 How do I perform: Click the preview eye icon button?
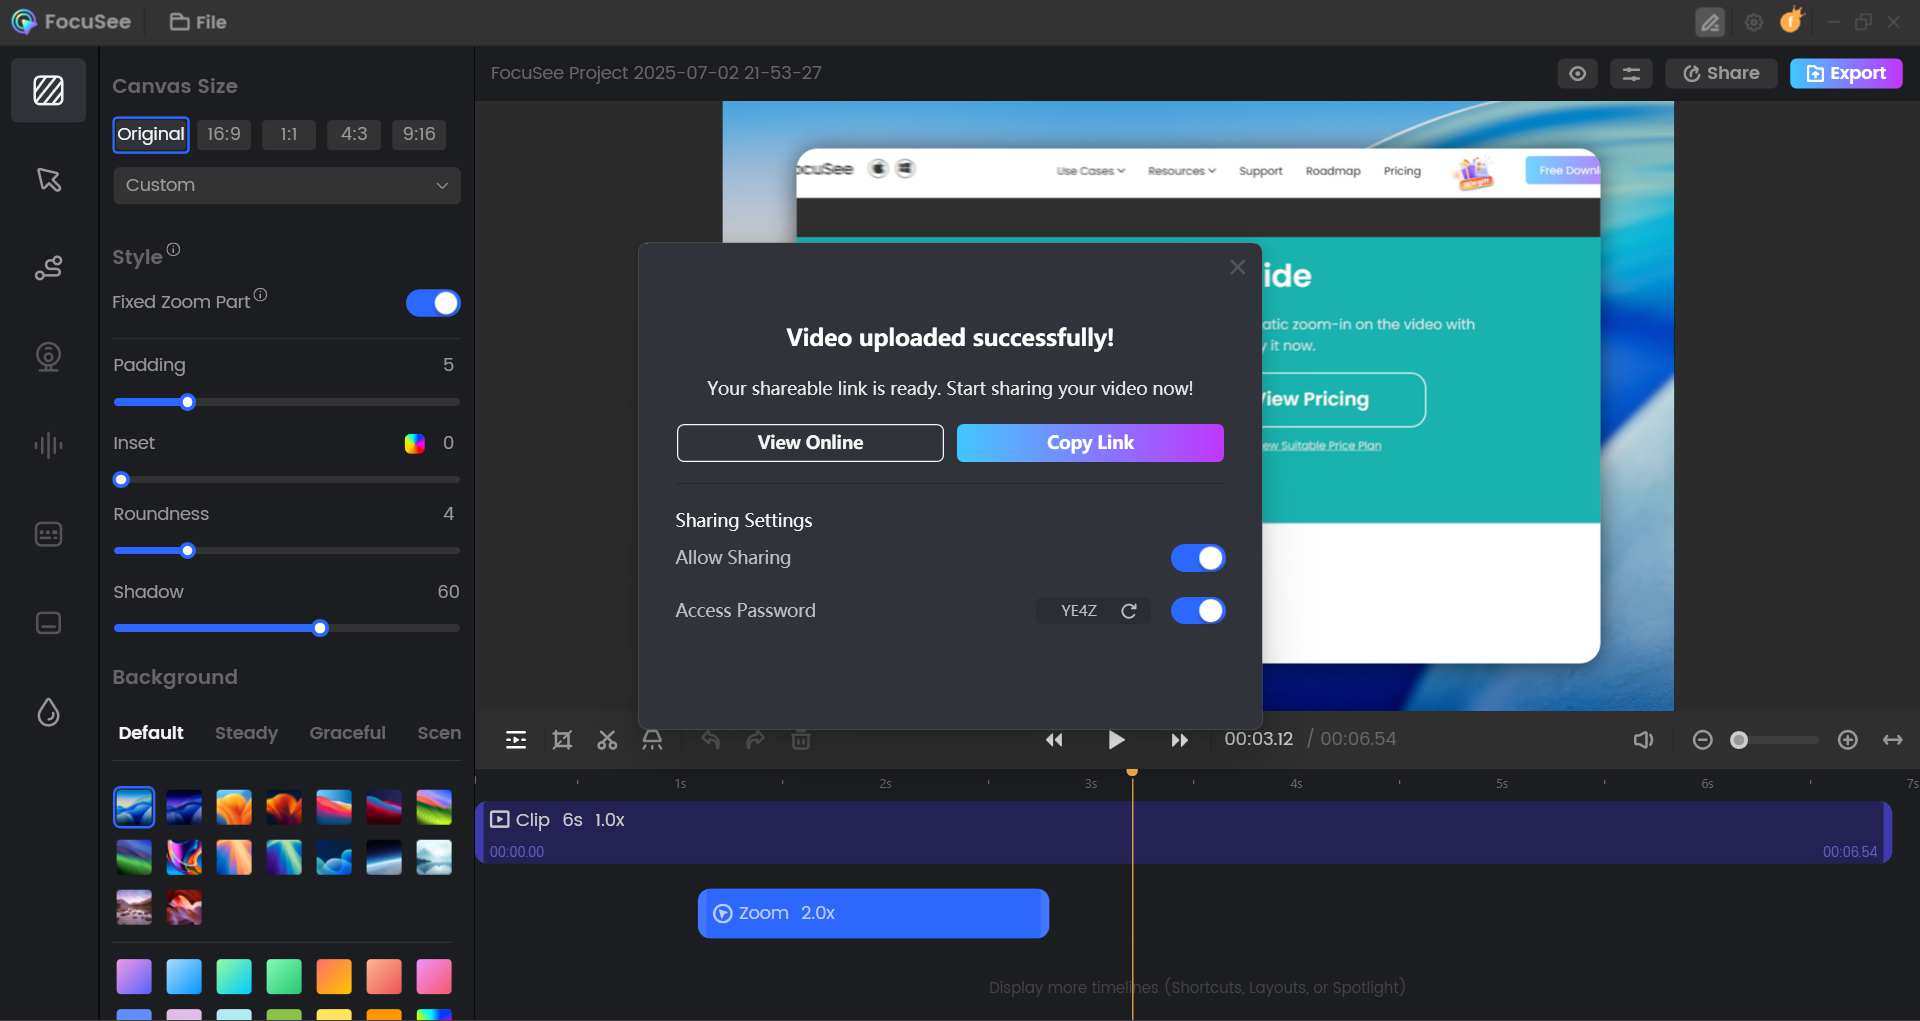[1577, 74]
